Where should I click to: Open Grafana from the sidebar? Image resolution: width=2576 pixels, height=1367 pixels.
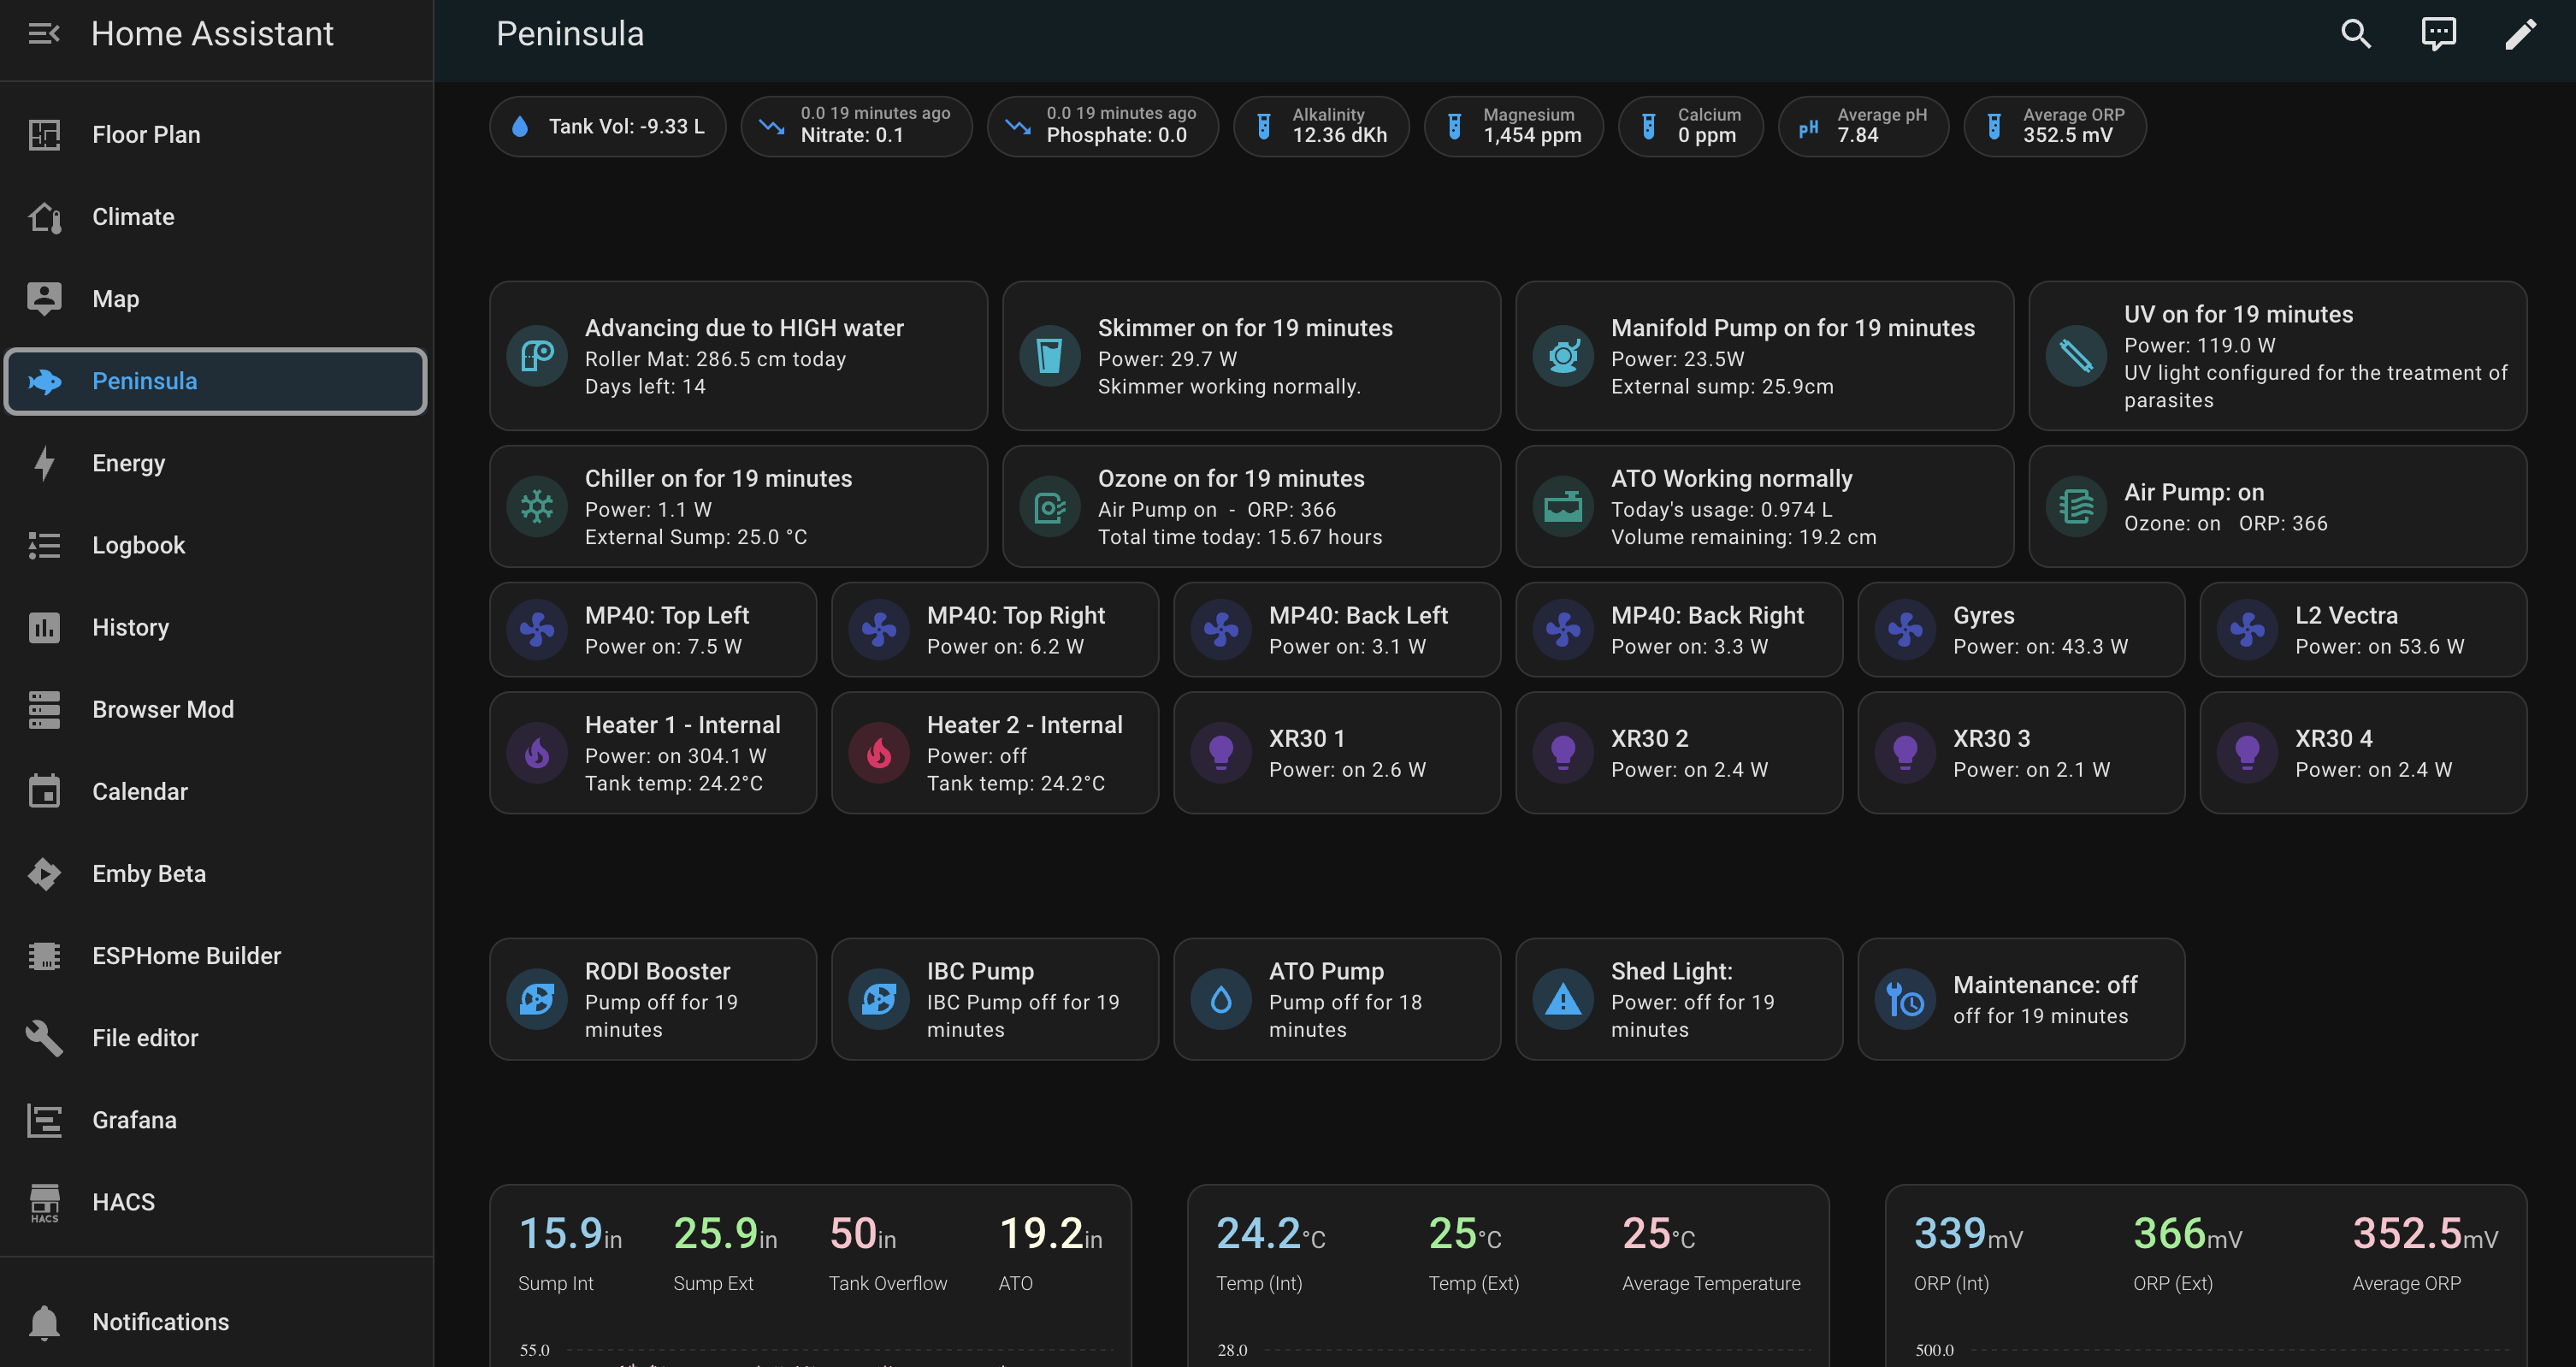[x=134, y=1120]
